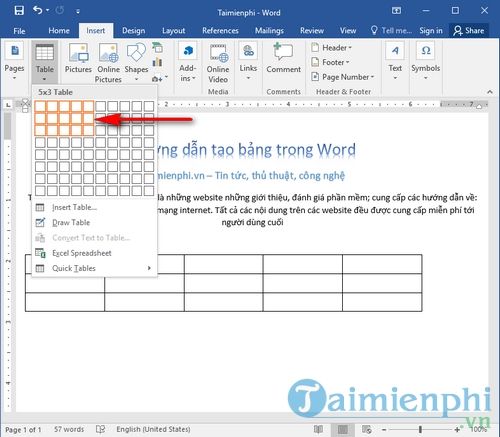The image size is (500, 437).
Task: Choose Excel Spreadsheet from the menu
Action: click(94, 253)
